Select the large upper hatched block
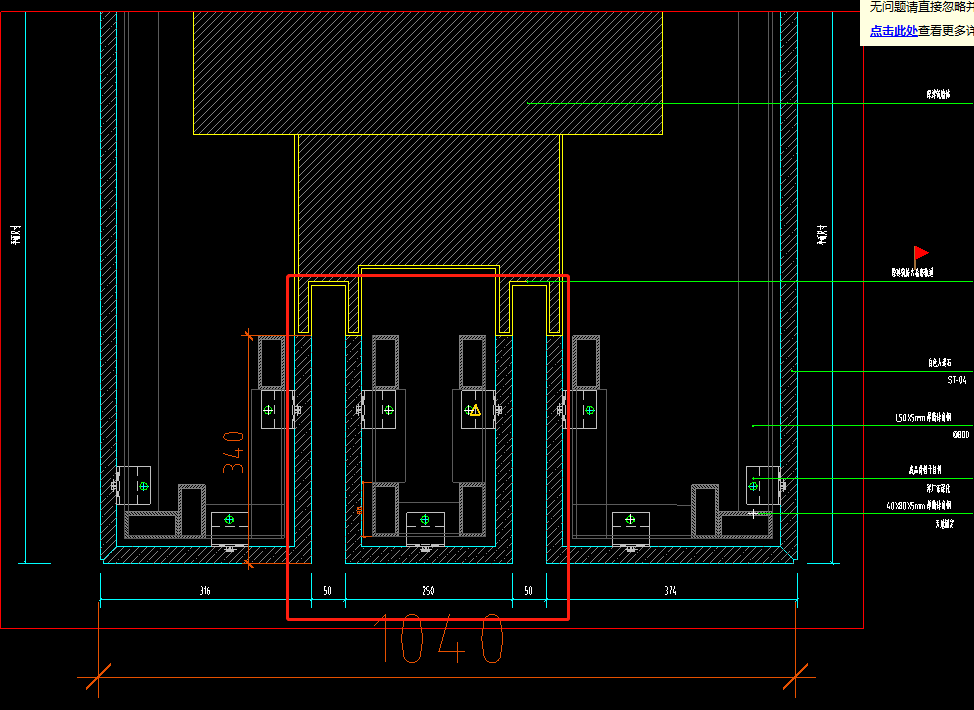Viewport: 974px width, 710px height. 428,70
